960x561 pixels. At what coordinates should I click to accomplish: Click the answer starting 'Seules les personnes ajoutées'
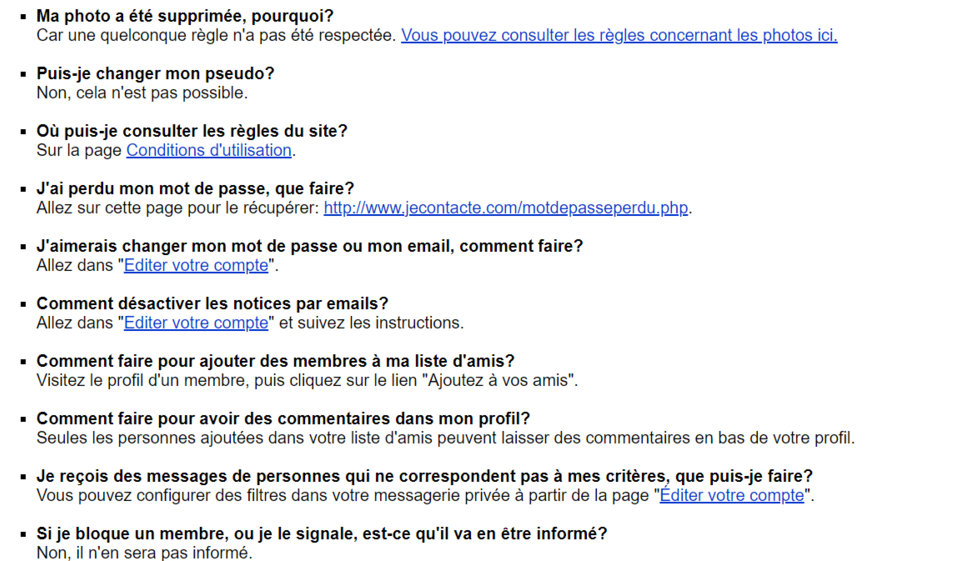[445, 438]
